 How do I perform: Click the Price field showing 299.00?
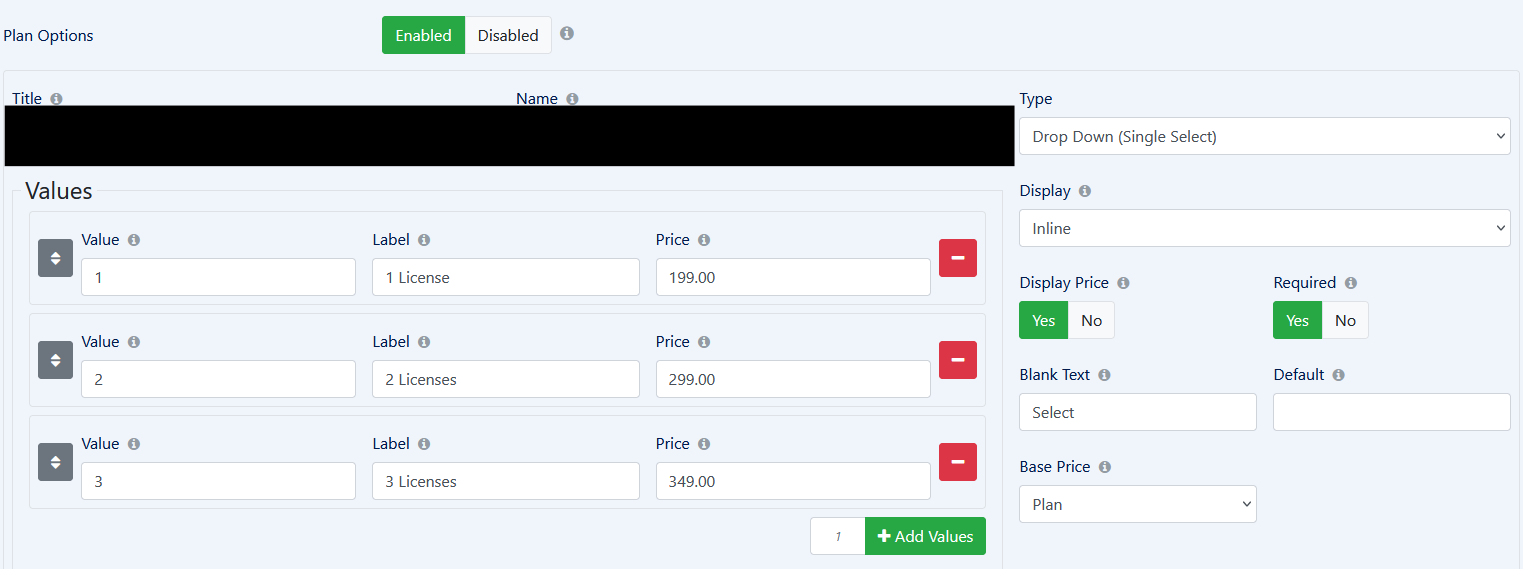pyautogui.click(x=792, y=379)
